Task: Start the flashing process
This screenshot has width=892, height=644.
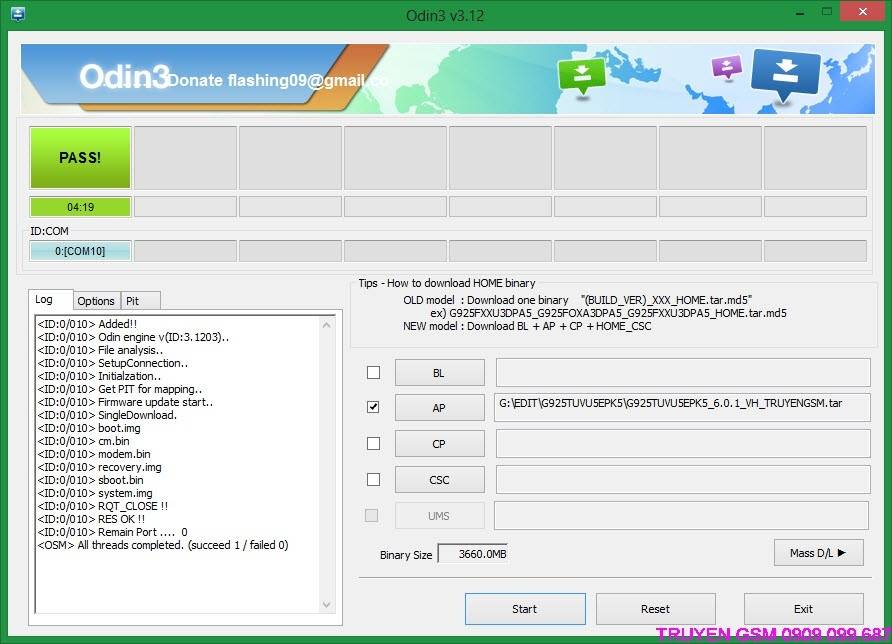Action: coord(525,609)
